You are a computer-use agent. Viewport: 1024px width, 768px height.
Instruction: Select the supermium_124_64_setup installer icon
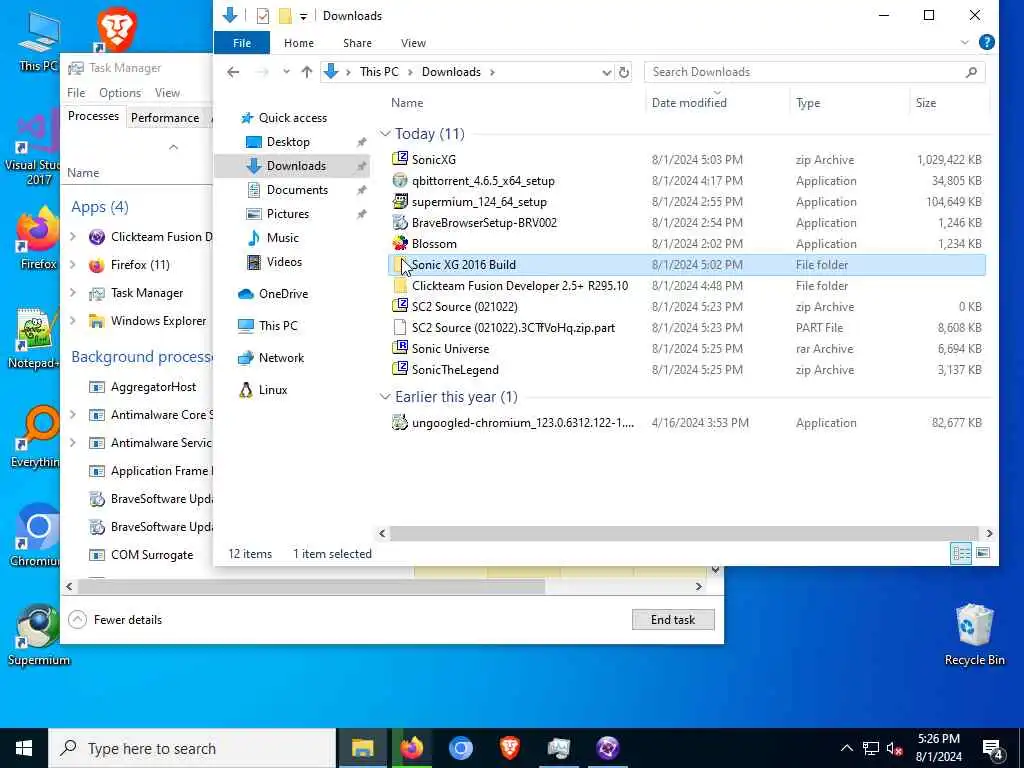(400, 201)
